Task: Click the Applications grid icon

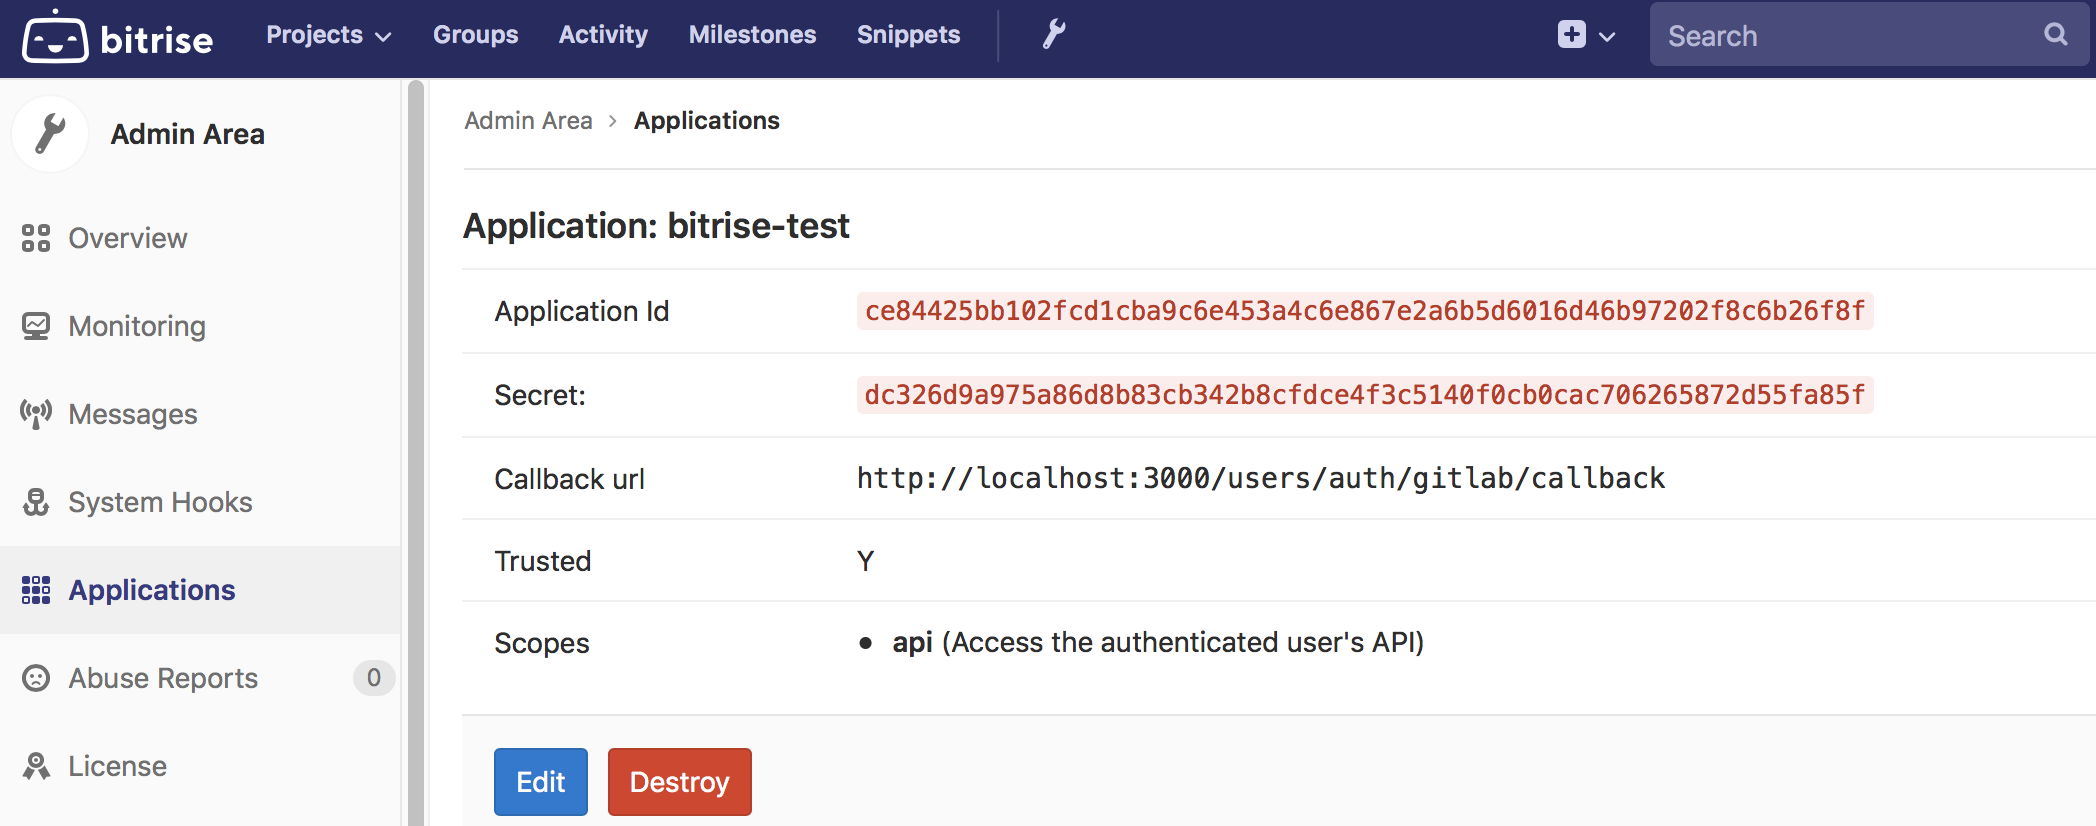Action: coord(36,590)
